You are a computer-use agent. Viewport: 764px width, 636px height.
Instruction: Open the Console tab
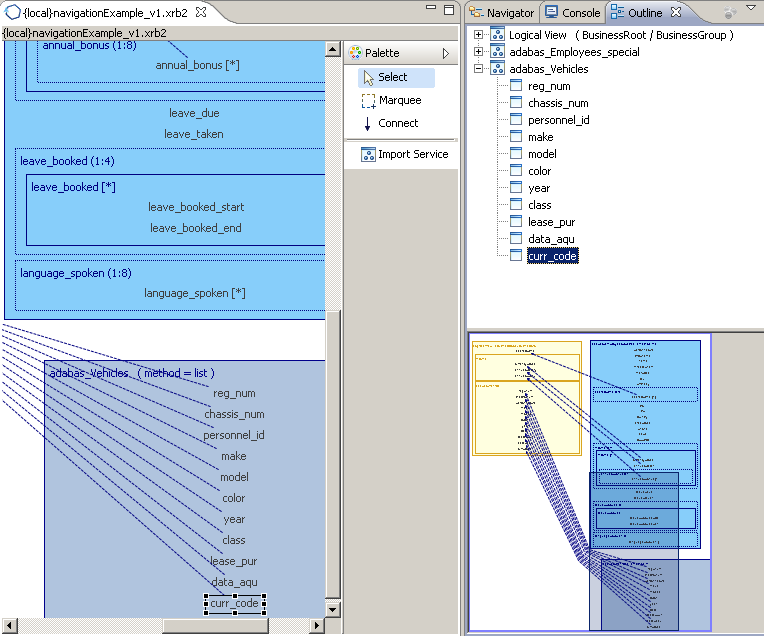pyautogui.click(x=573, y=13)
